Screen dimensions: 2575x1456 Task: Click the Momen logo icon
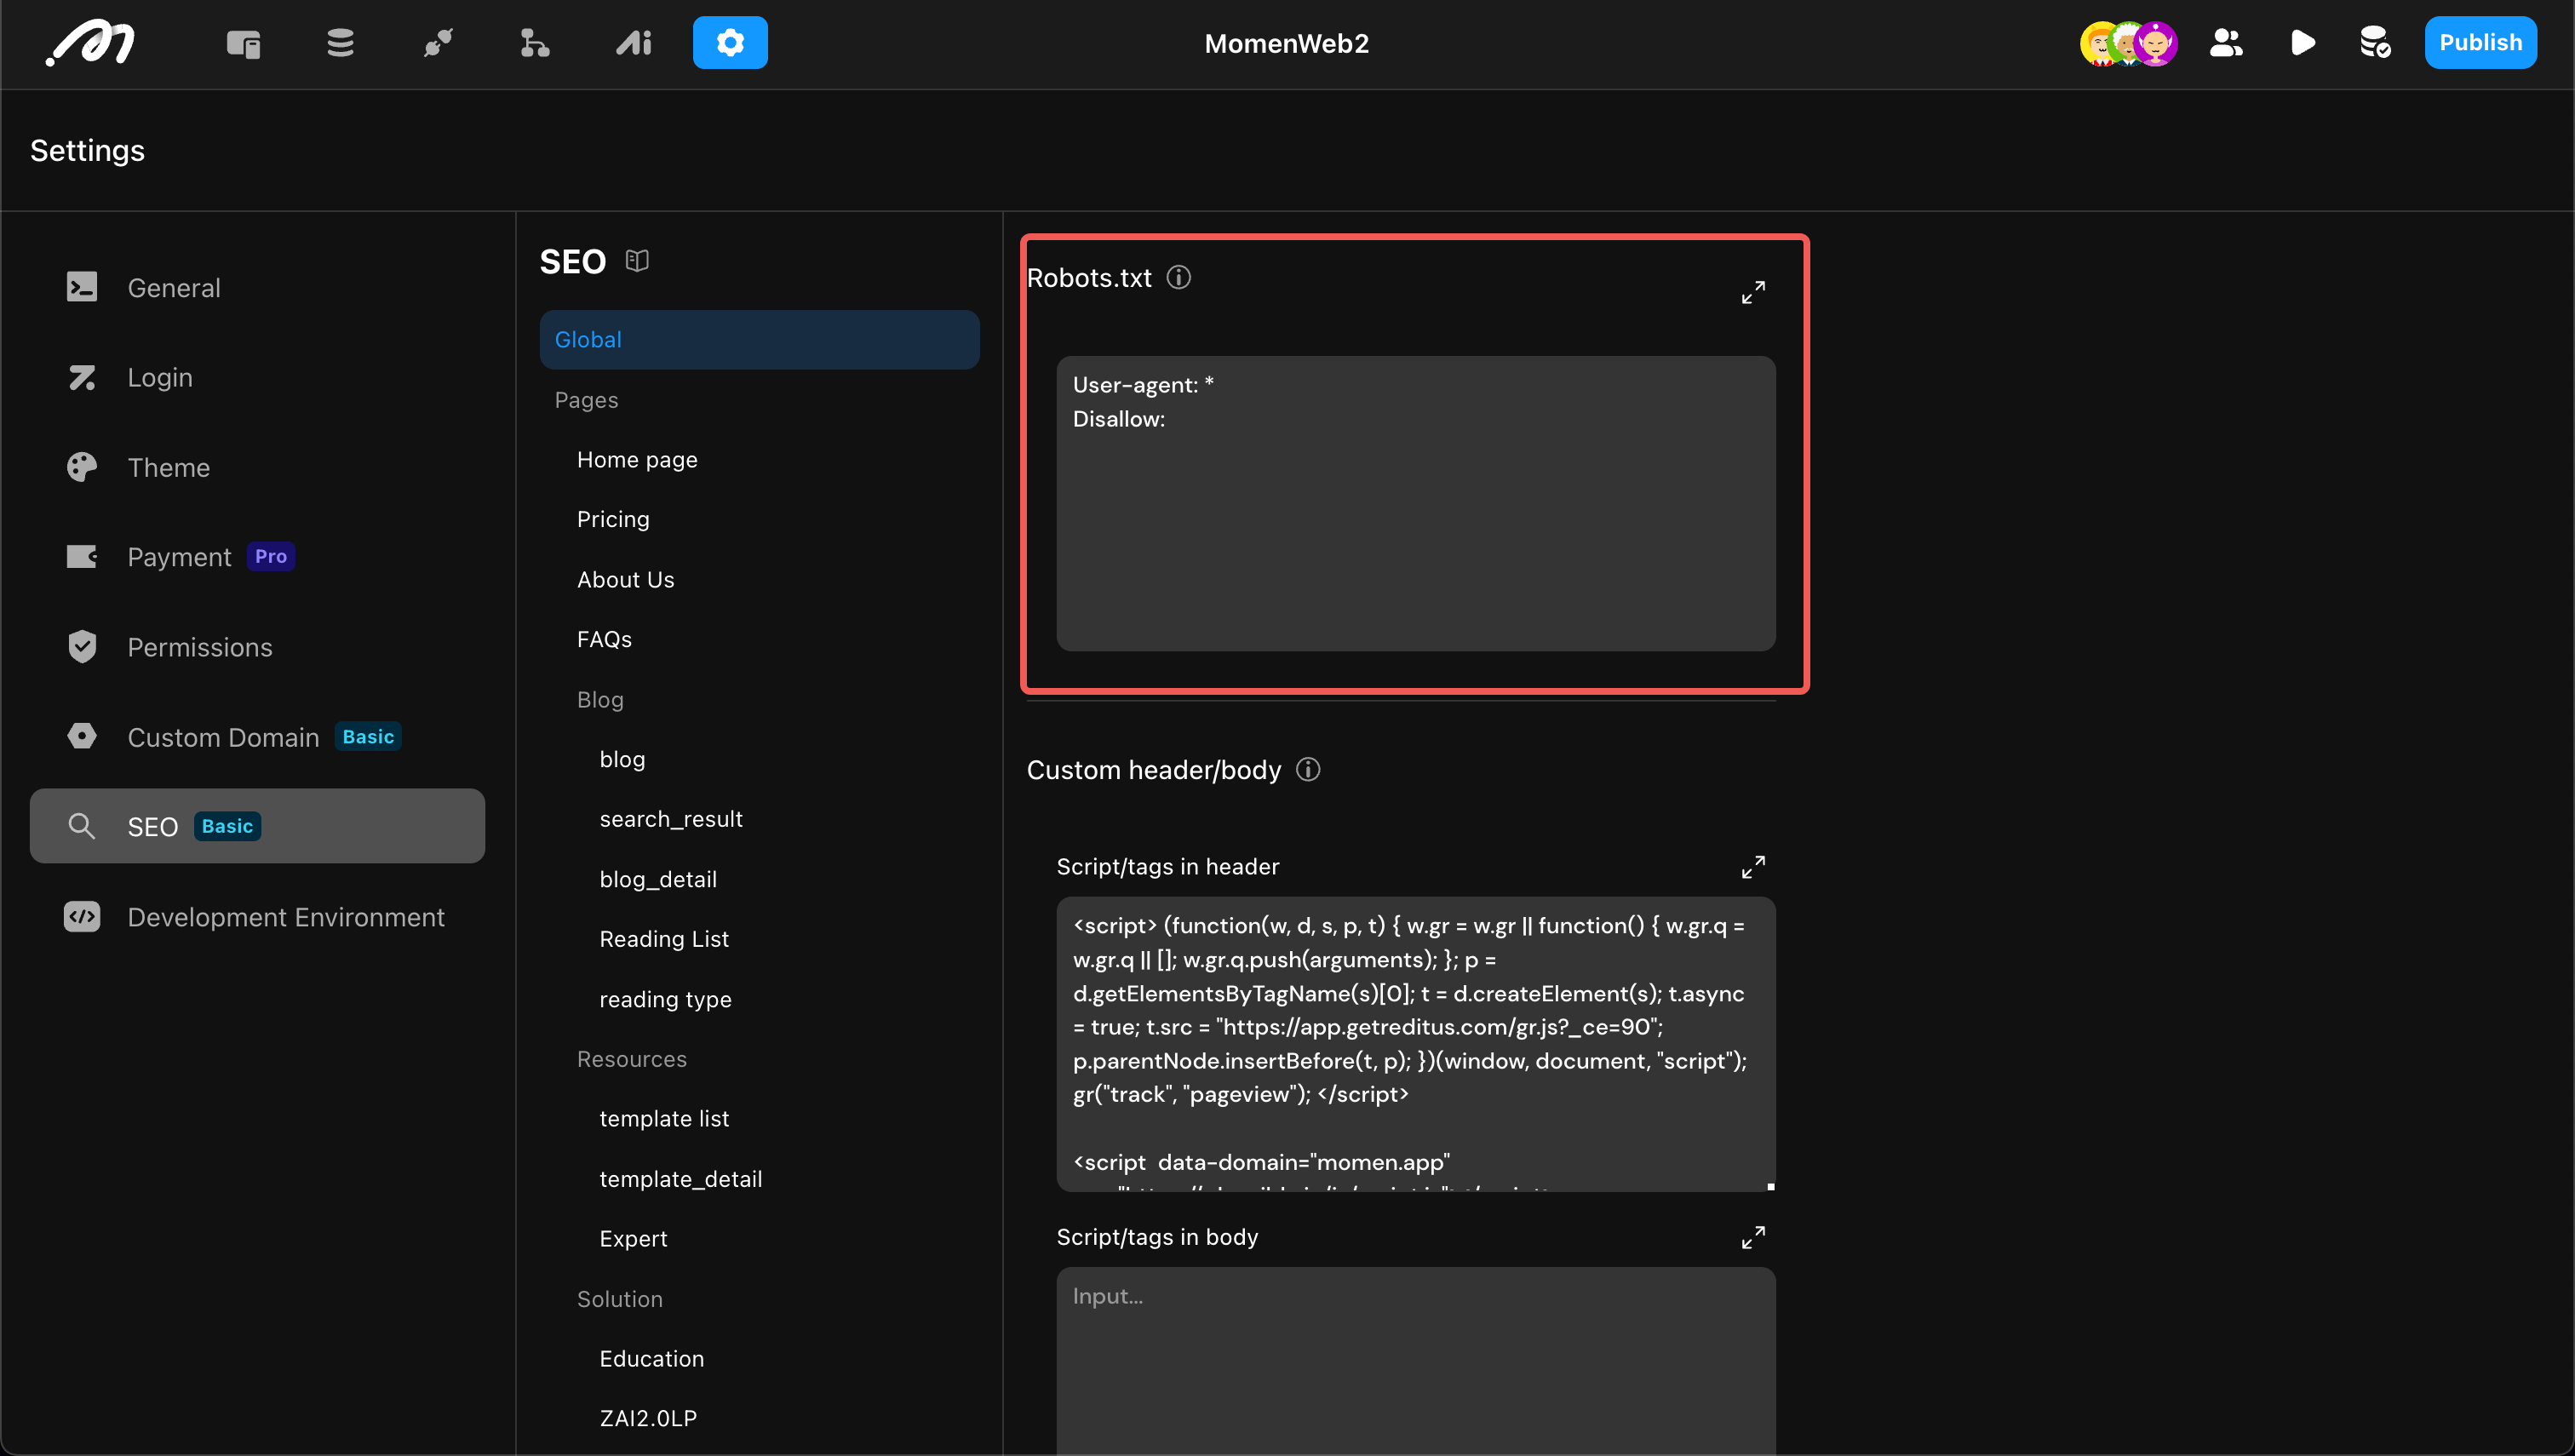(x=90, y=43)
